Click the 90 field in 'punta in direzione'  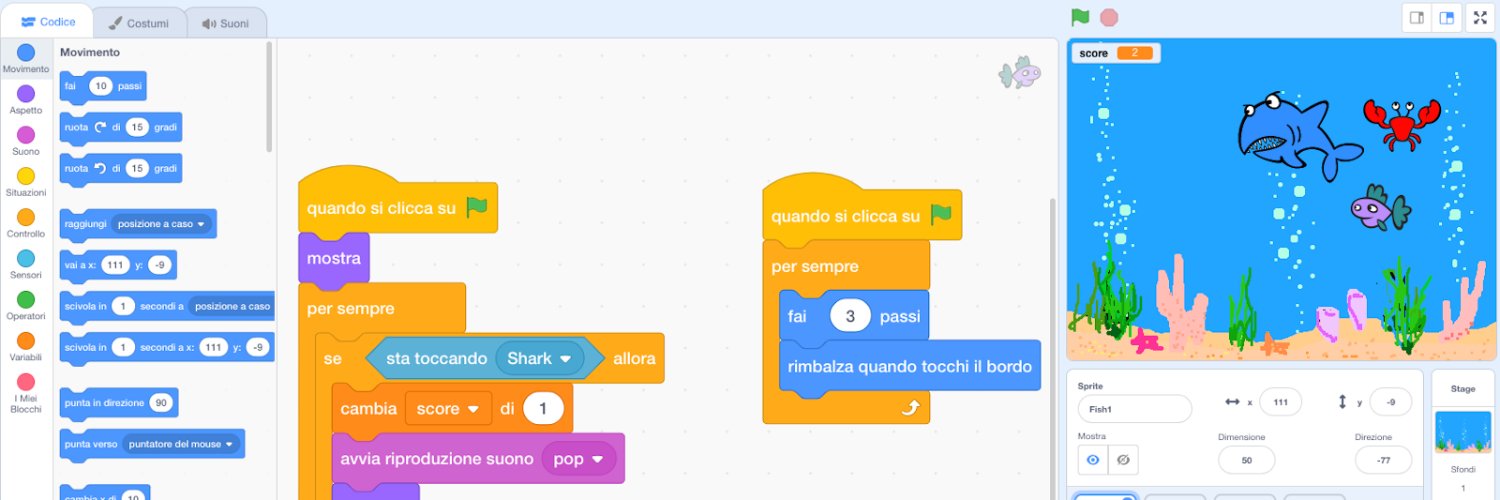(161, 403)
